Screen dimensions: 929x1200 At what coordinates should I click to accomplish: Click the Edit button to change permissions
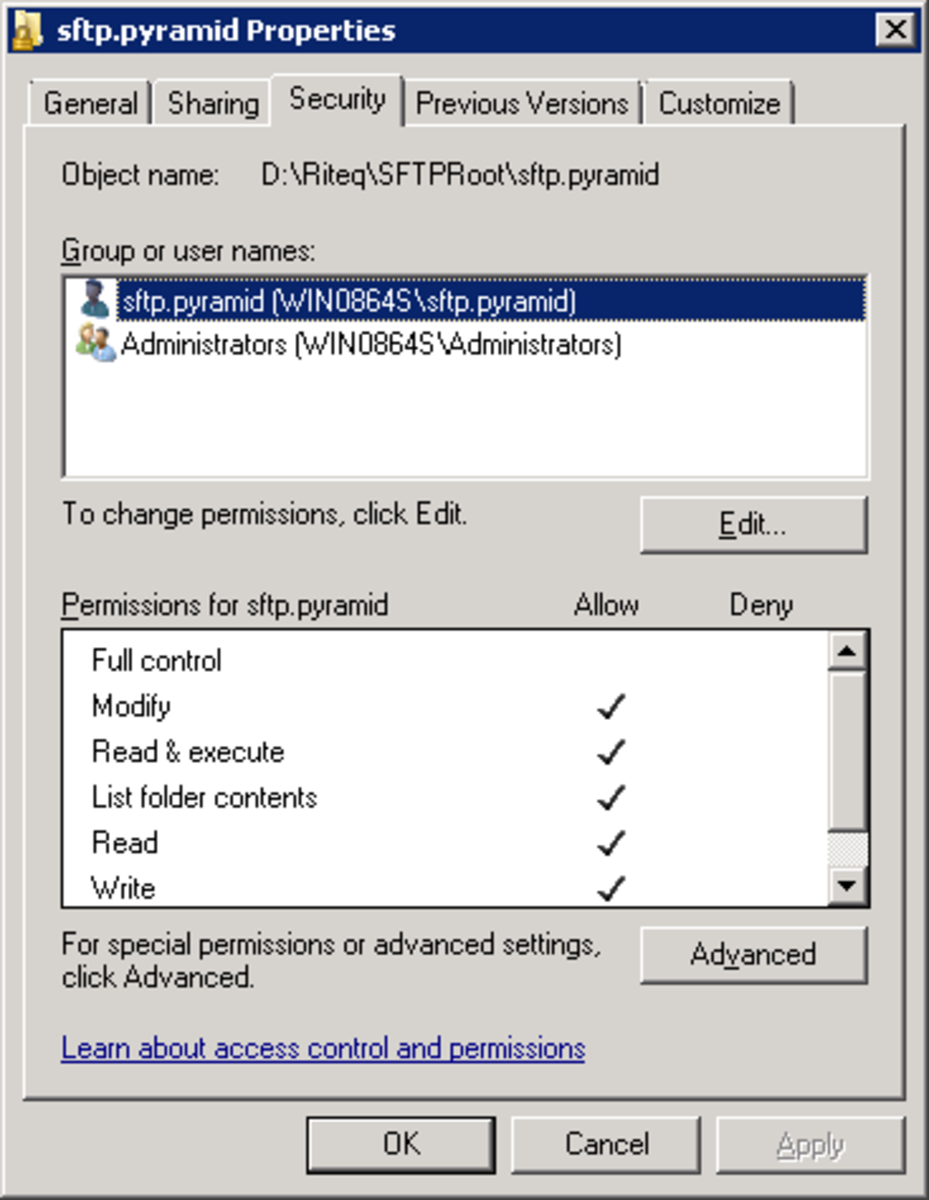click(753, 524)
